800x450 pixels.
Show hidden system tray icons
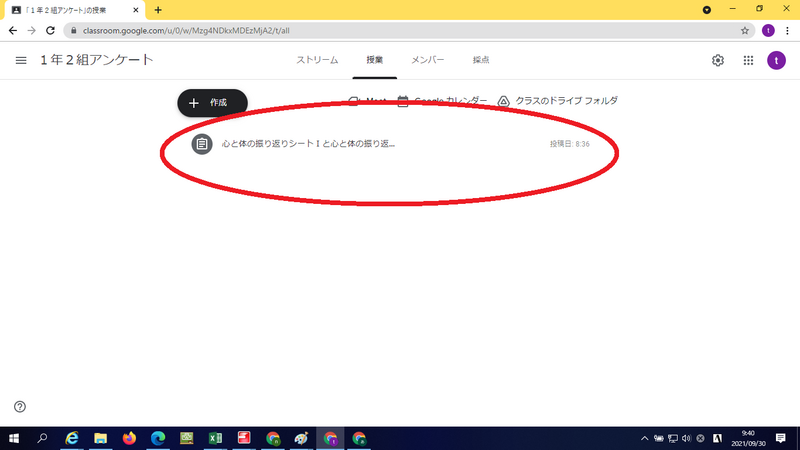pos(645,438)
